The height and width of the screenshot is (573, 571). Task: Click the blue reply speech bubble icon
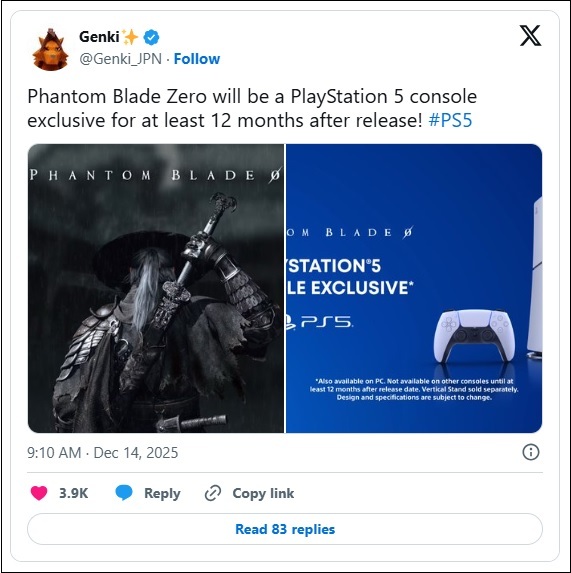[x=124, y=493]
